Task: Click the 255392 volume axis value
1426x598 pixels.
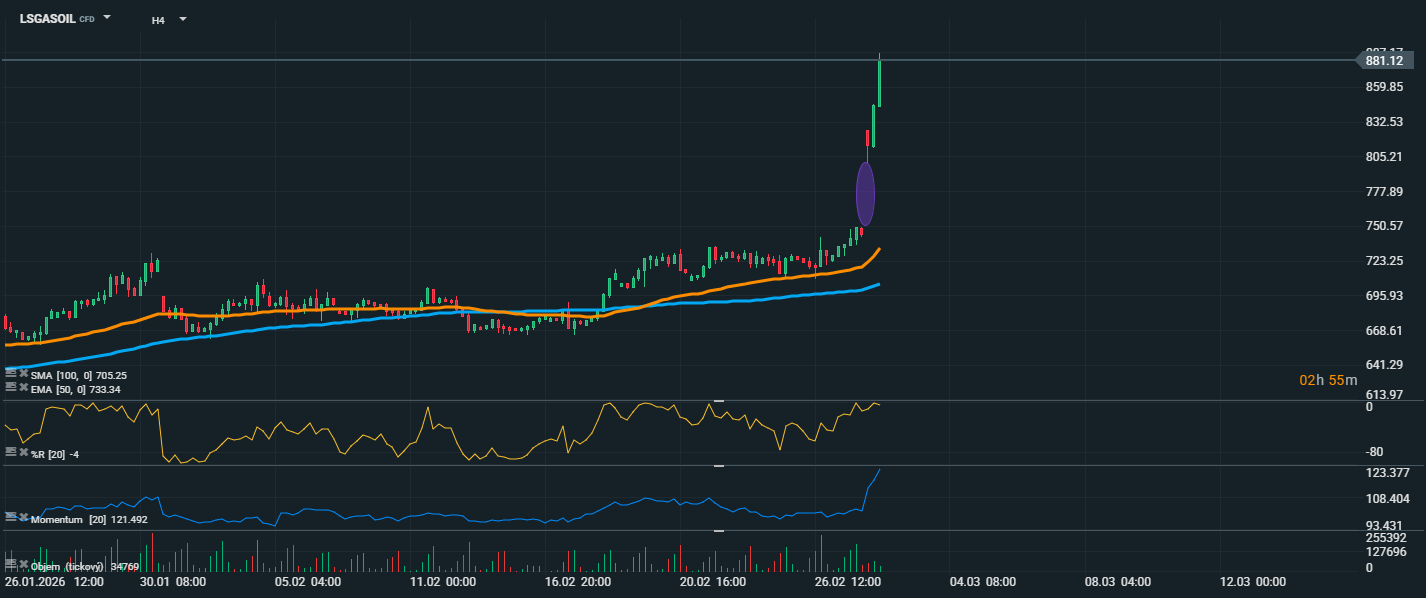Action: click(1385, 537)
